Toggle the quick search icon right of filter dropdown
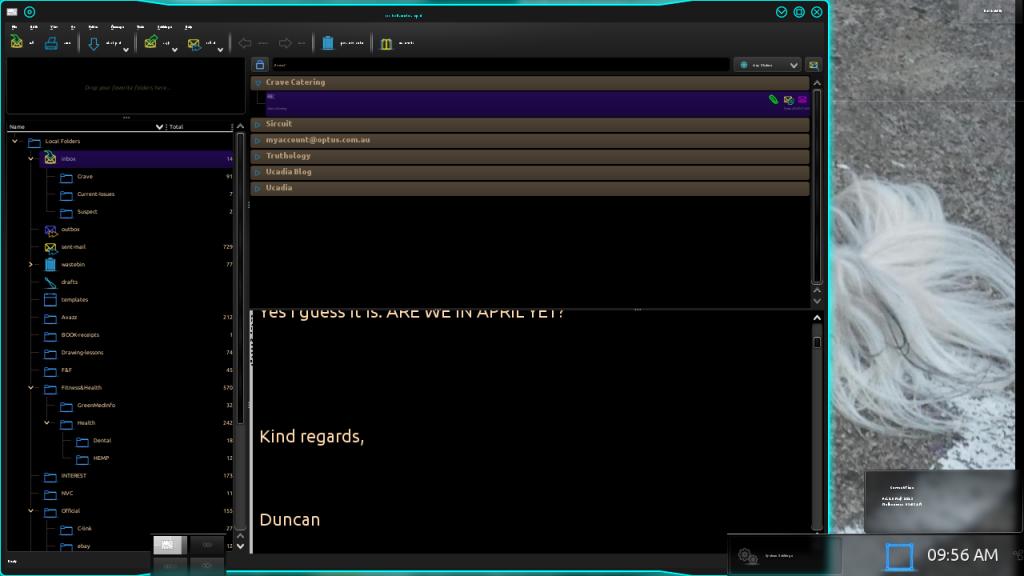The image size is (1024, 576). (x=813, y=65)
